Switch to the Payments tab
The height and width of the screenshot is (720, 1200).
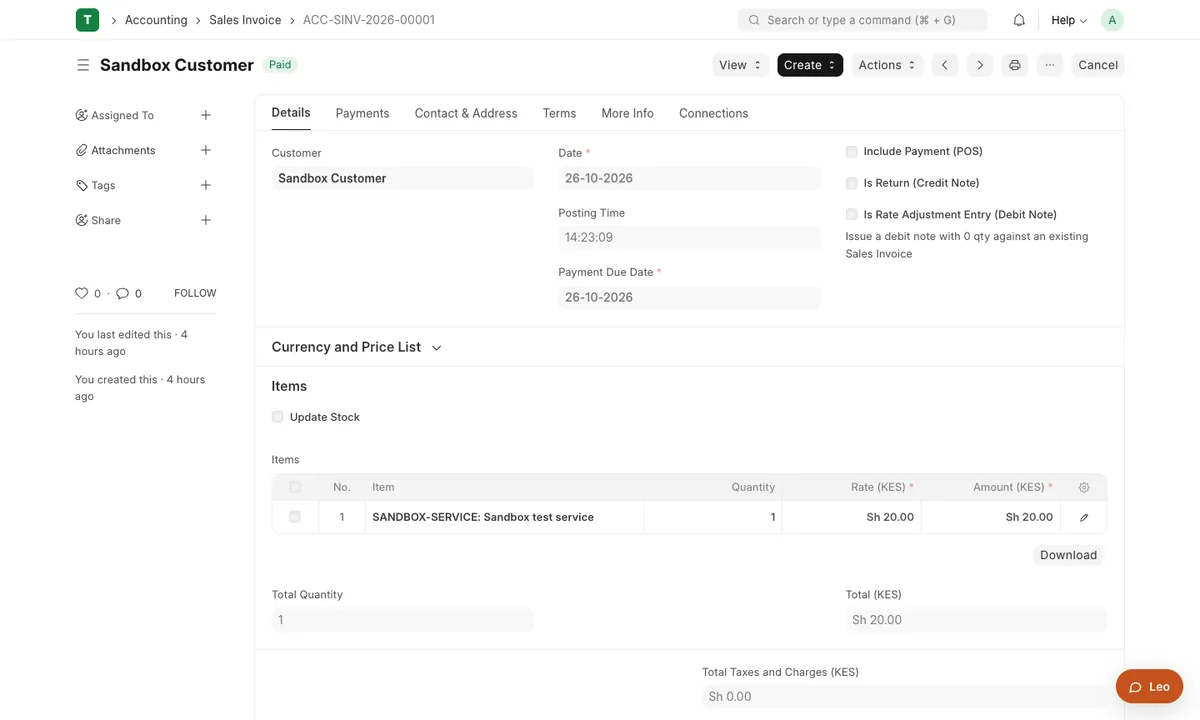(x=362, y=113)
